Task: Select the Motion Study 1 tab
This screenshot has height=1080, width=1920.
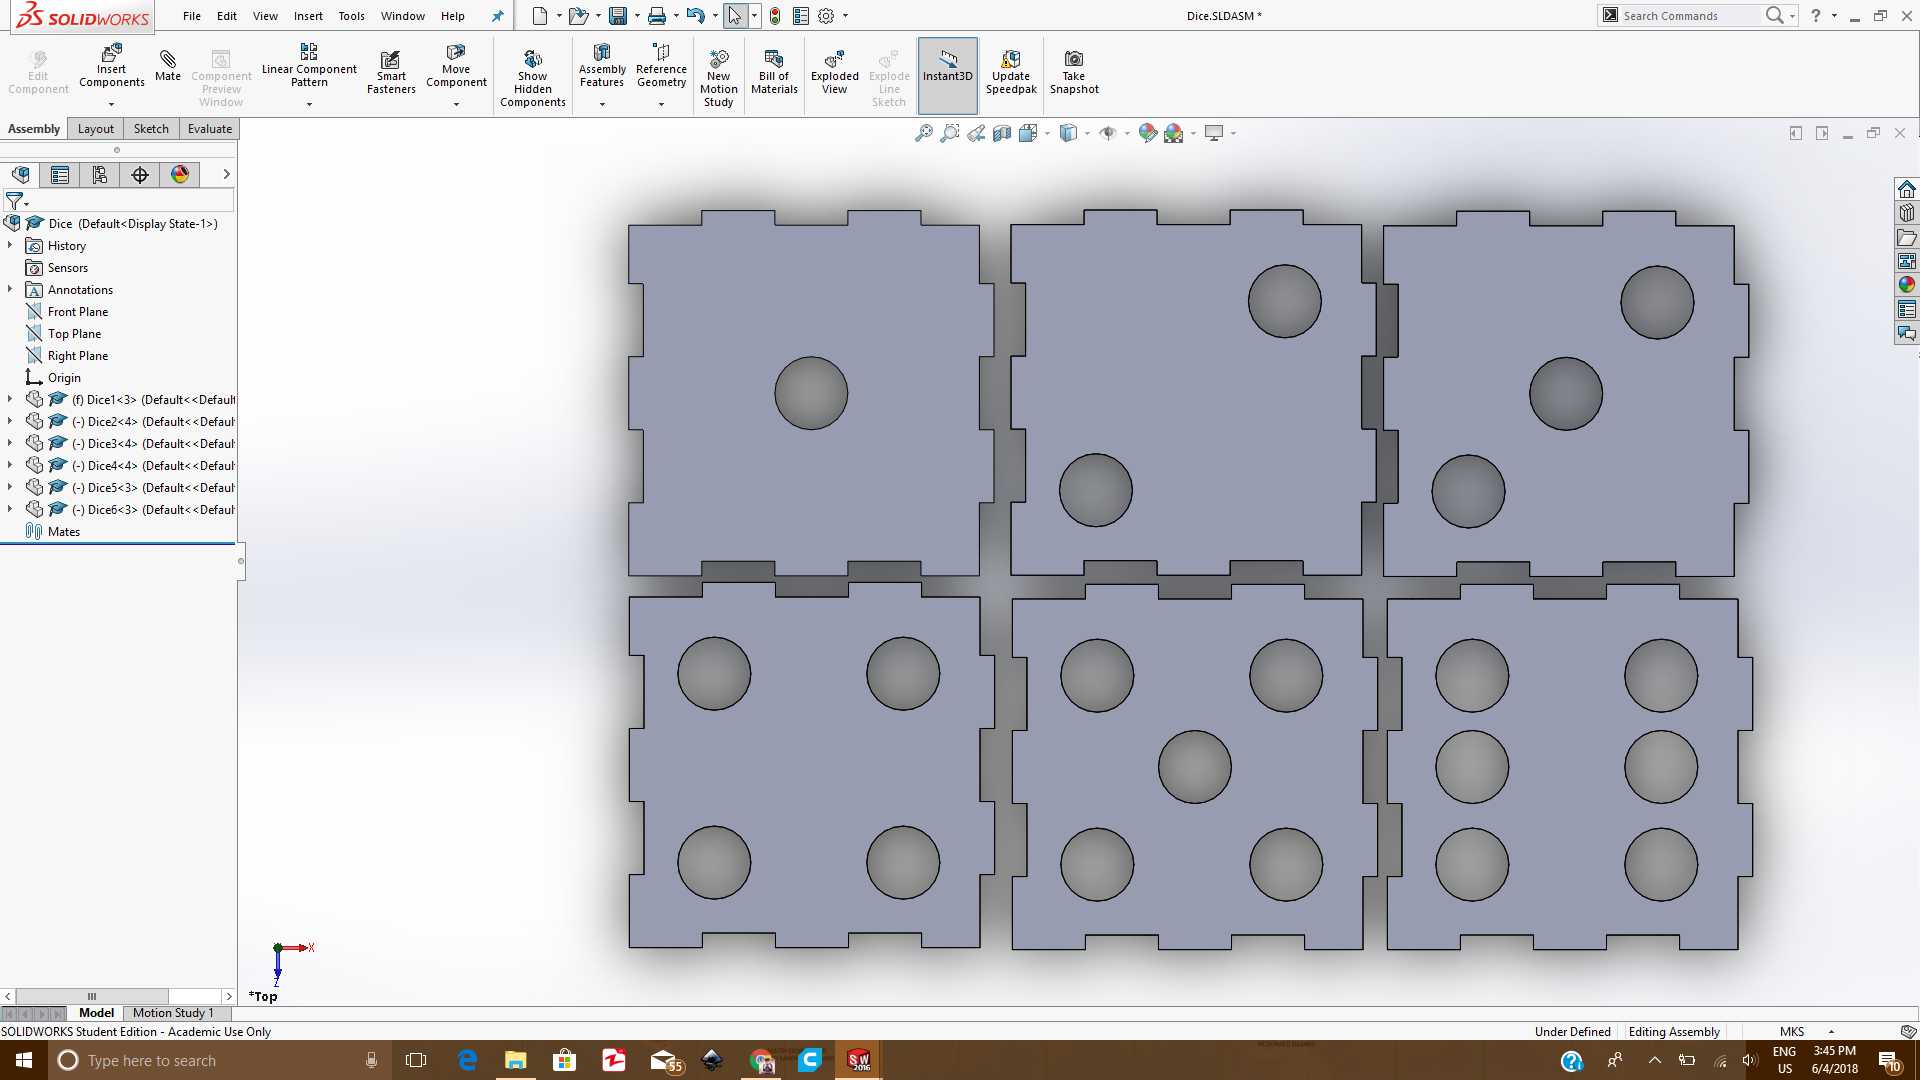Action: pos(173,1013)
